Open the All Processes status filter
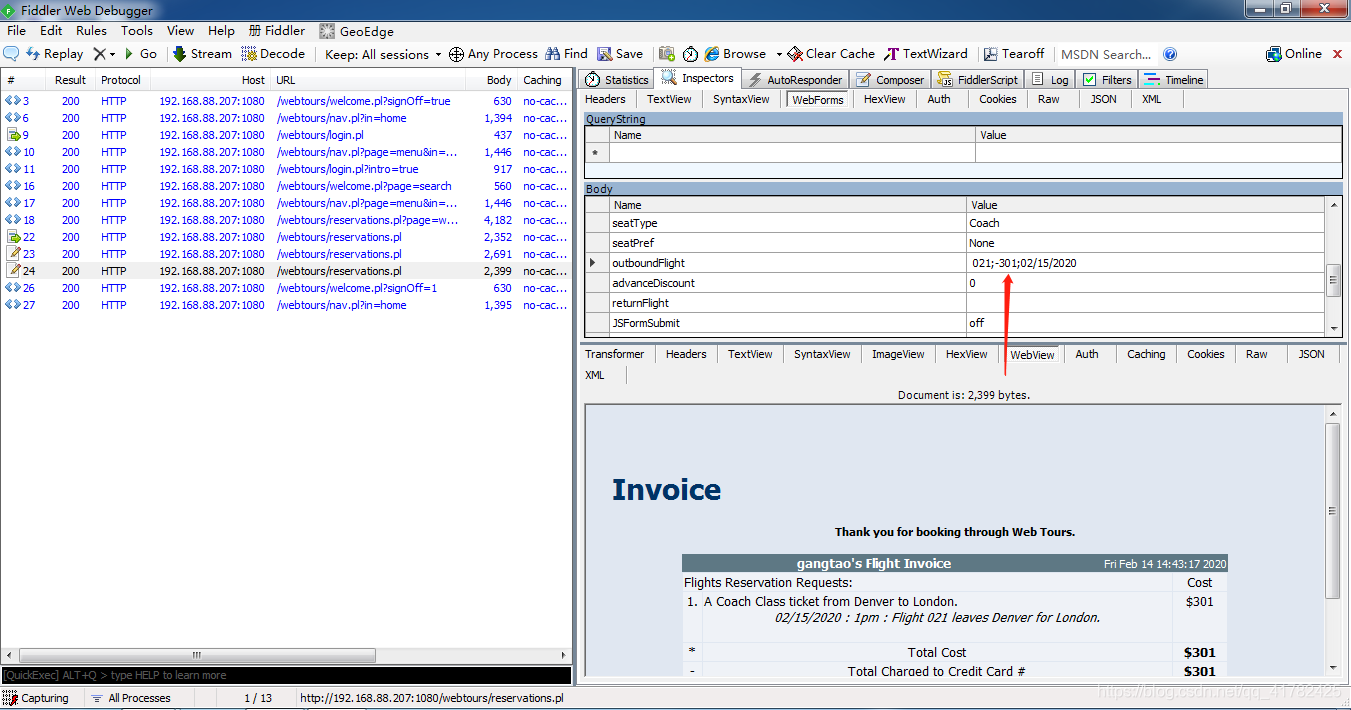The height and width of the screenshot is (710, 1351). tap(131, 698)
